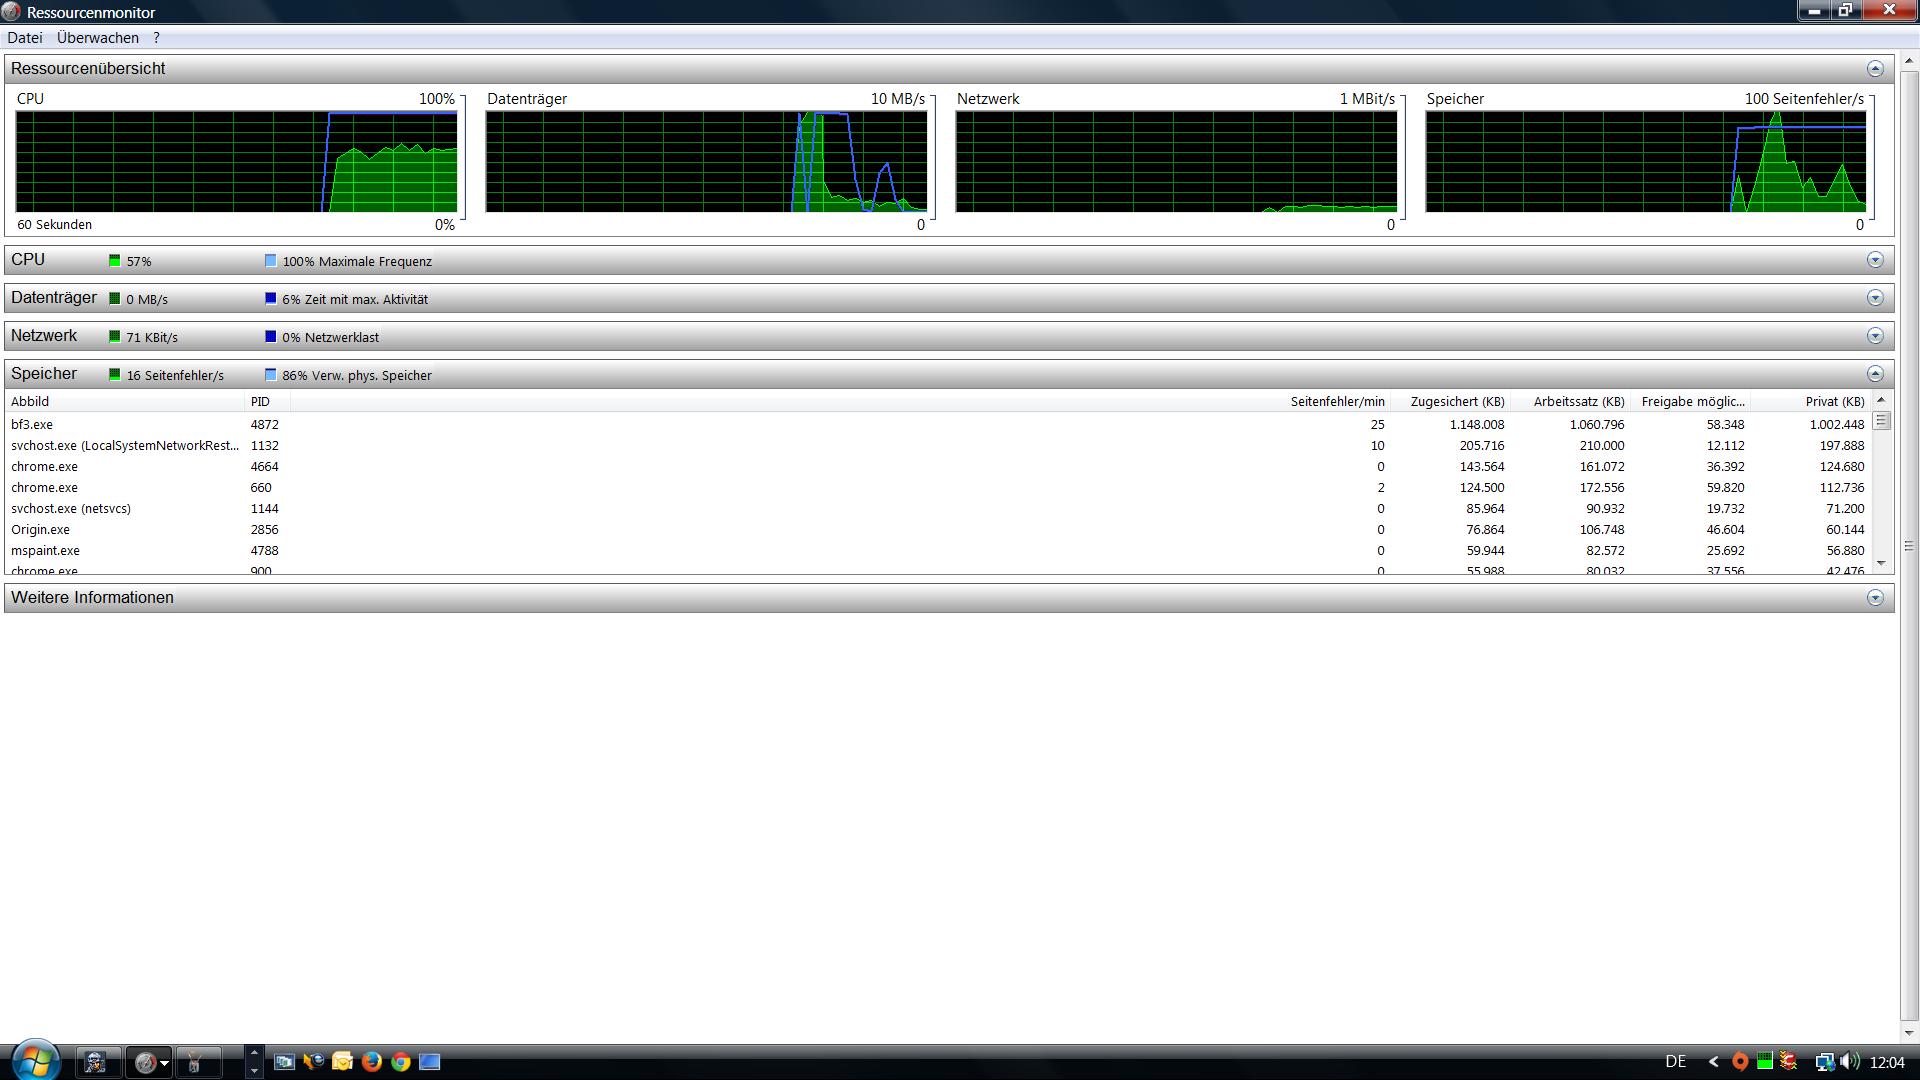The width and height of the screenshot is (1920, 1080).
Task: Collapse the Ressourcenübersicht section
Action: coord(1875,69)
